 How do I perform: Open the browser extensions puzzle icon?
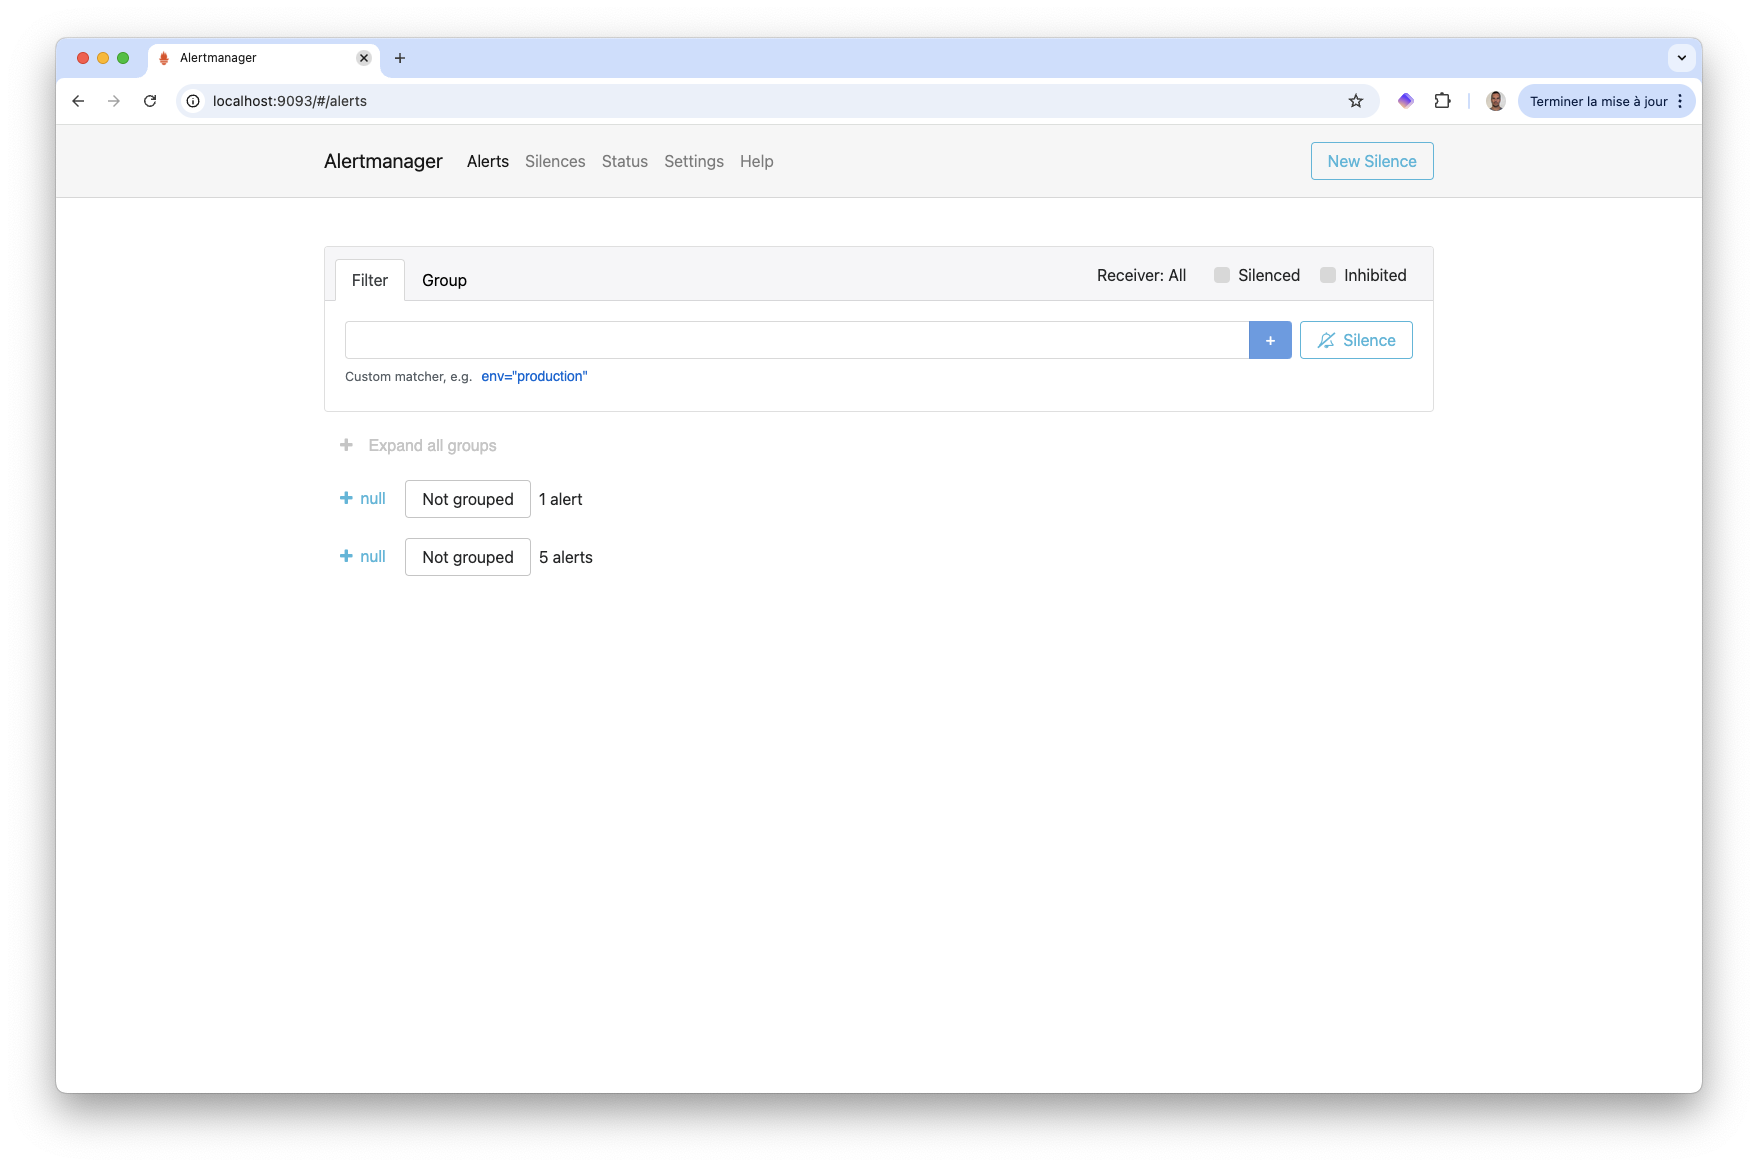[1442, 101]
